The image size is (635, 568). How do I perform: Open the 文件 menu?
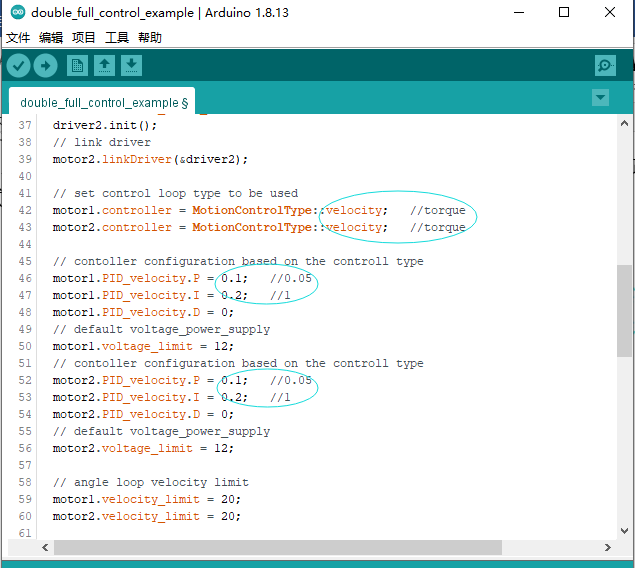point(18,38)
